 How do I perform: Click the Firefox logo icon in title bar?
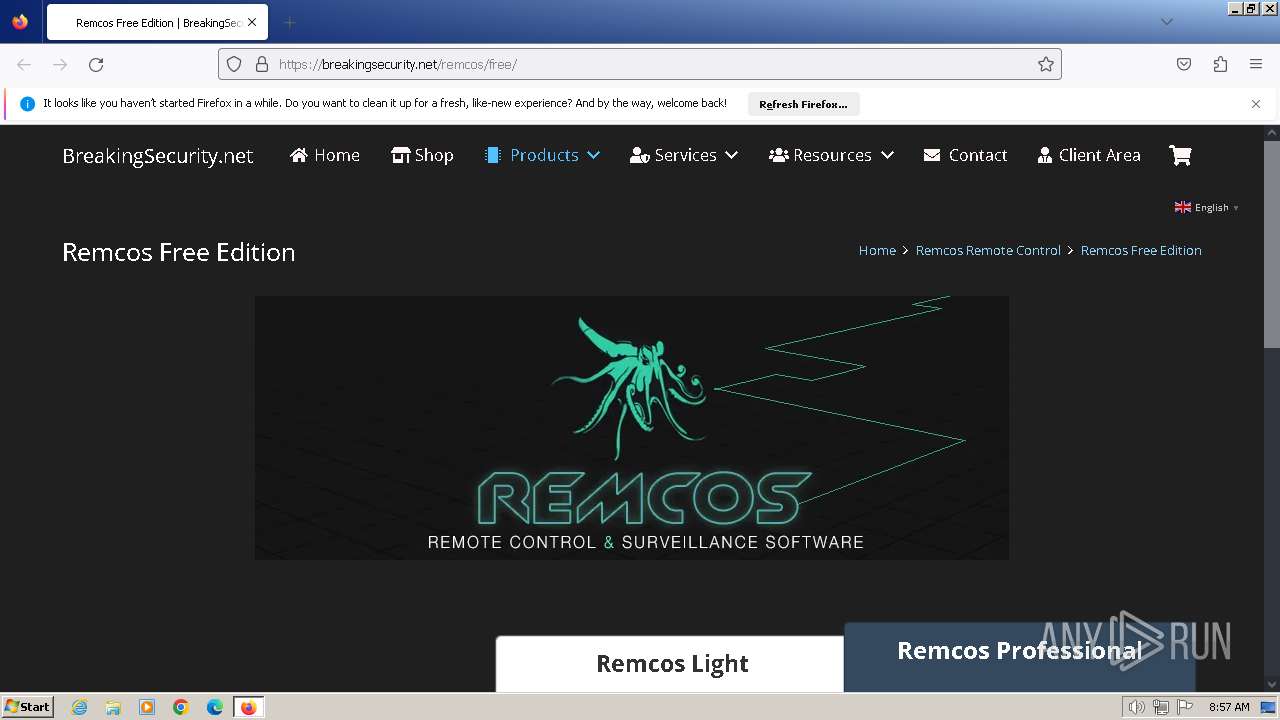click(x=20, y=22)
